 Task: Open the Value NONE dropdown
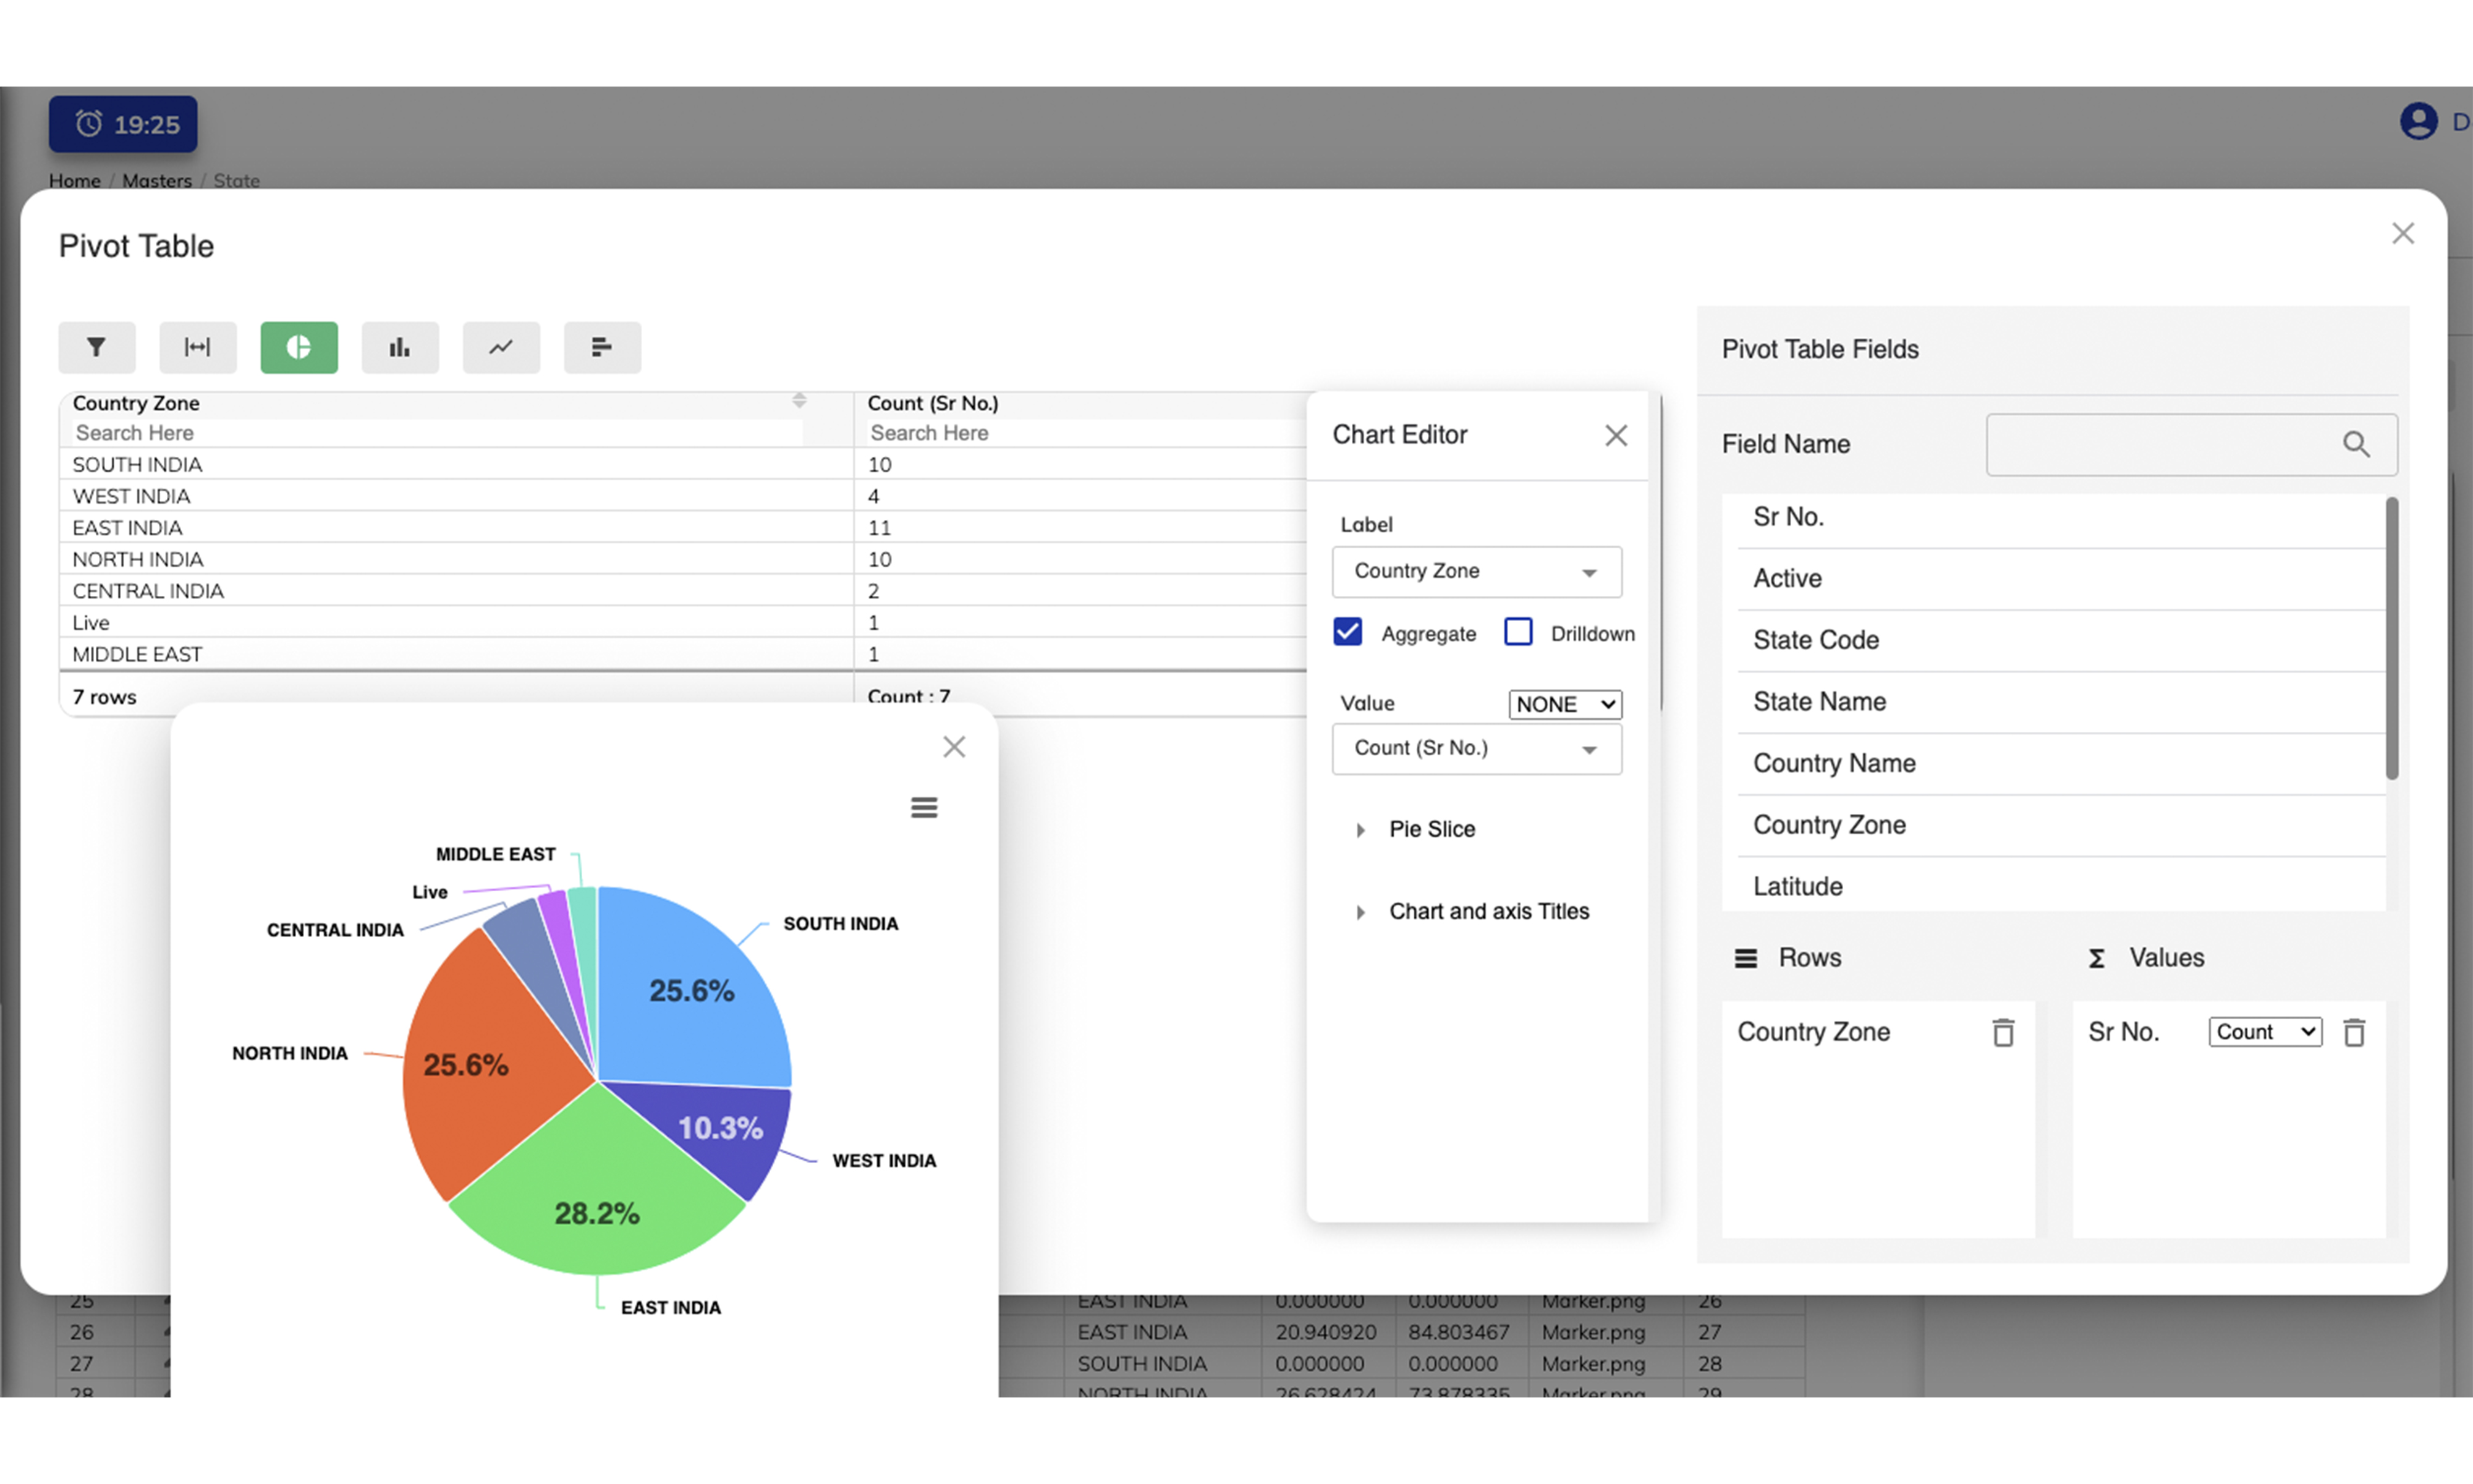(1565, 704)
